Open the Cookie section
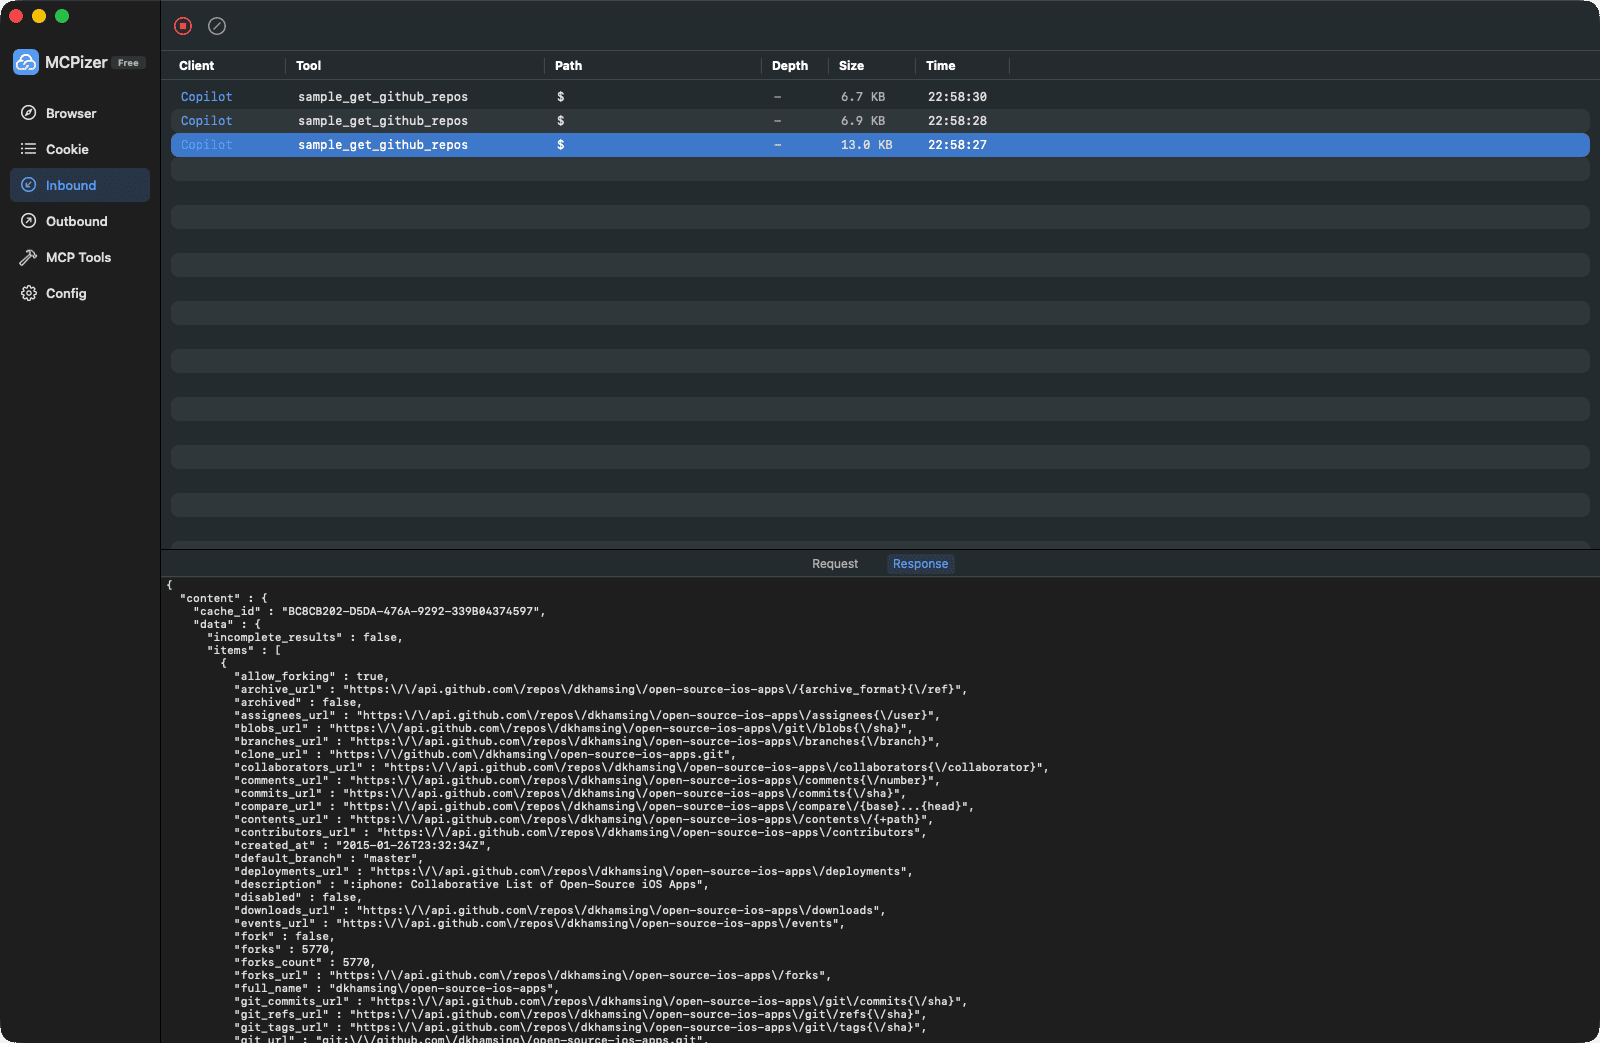 click(x=80, y=149)
